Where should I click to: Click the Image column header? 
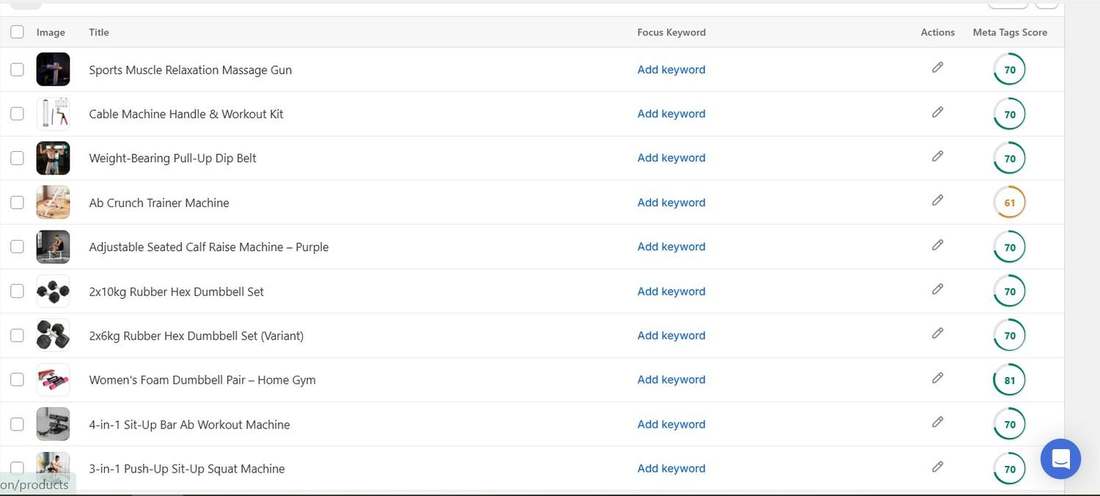[51, 32]
